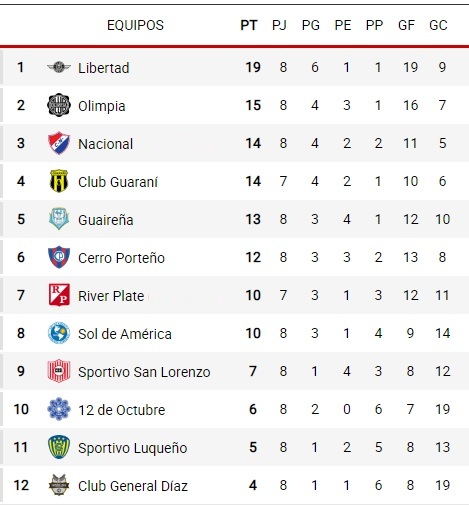
Task: Select Olimpia's points value 15
Action: click(253, 105)
